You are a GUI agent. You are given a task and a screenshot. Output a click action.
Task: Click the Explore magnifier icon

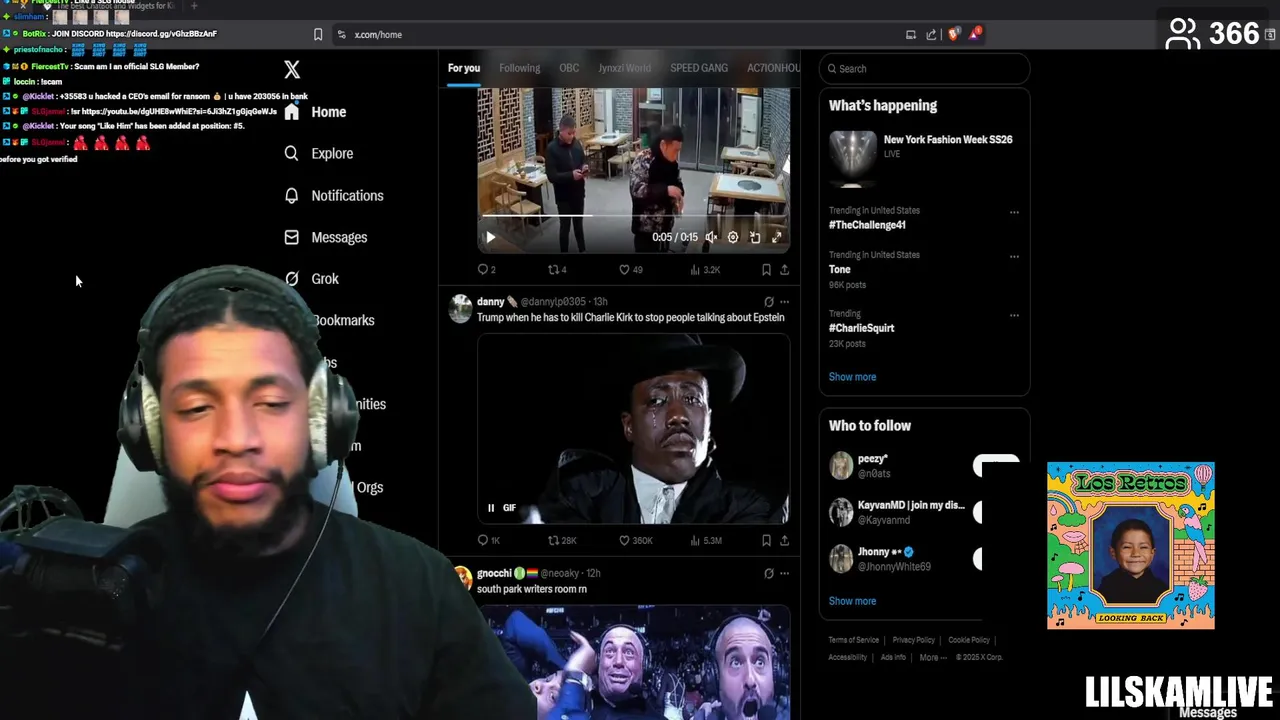(291, 154)
